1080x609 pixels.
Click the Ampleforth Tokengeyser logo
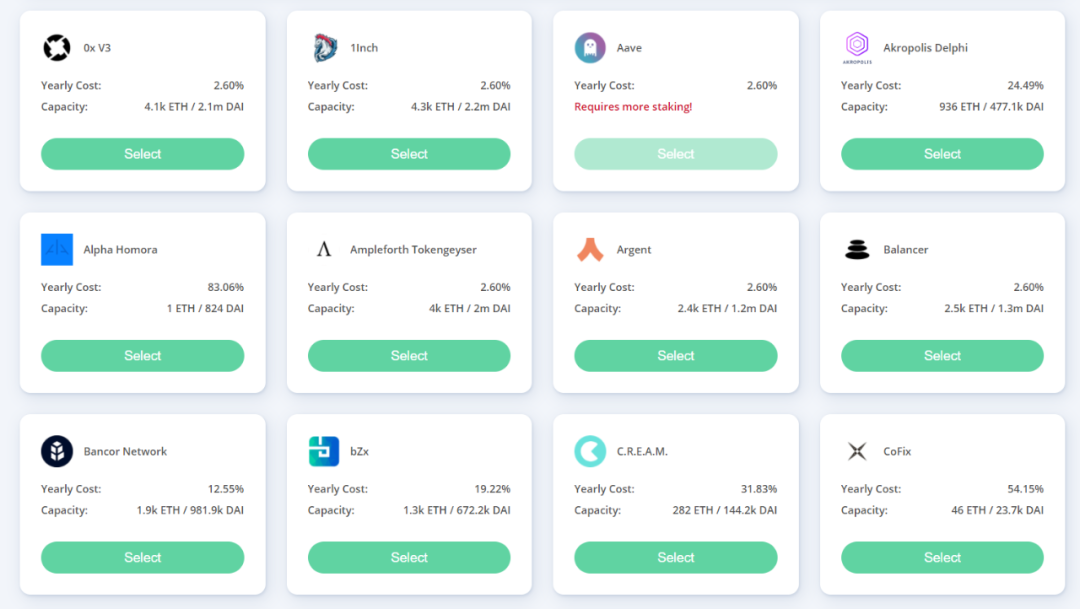click(x=323, y=250)
